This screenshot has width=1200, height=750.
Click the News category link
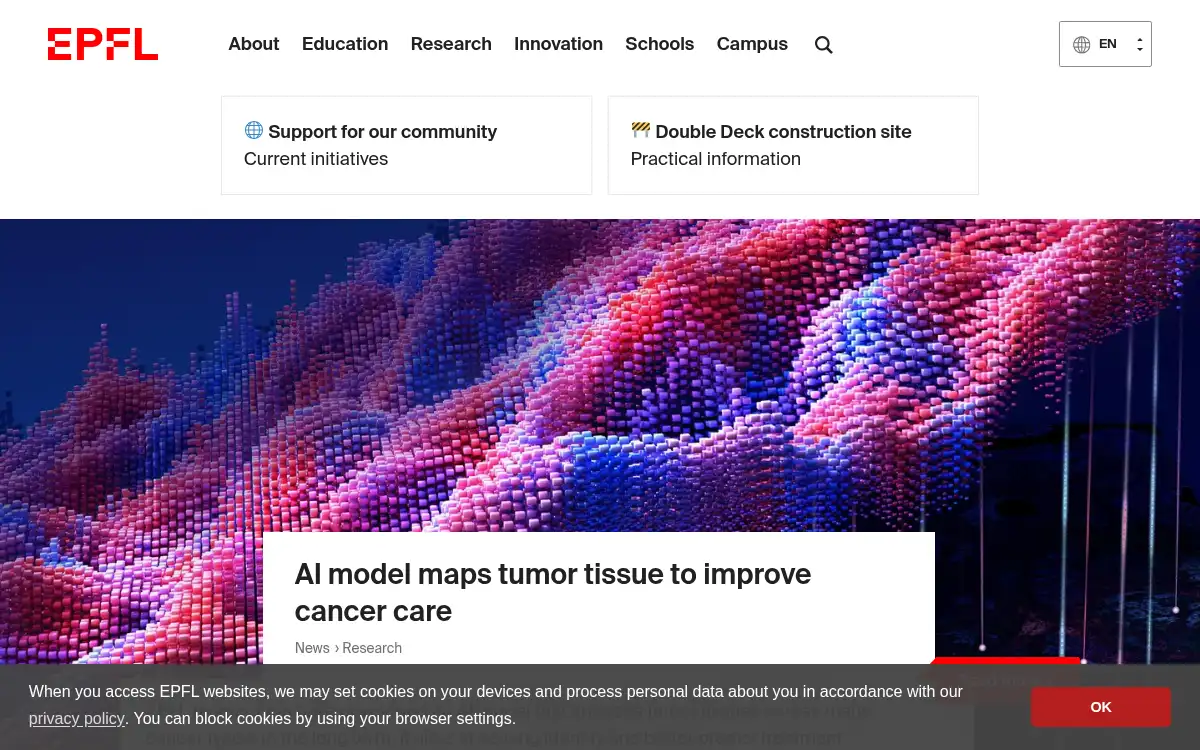click(x=312, y=648)
